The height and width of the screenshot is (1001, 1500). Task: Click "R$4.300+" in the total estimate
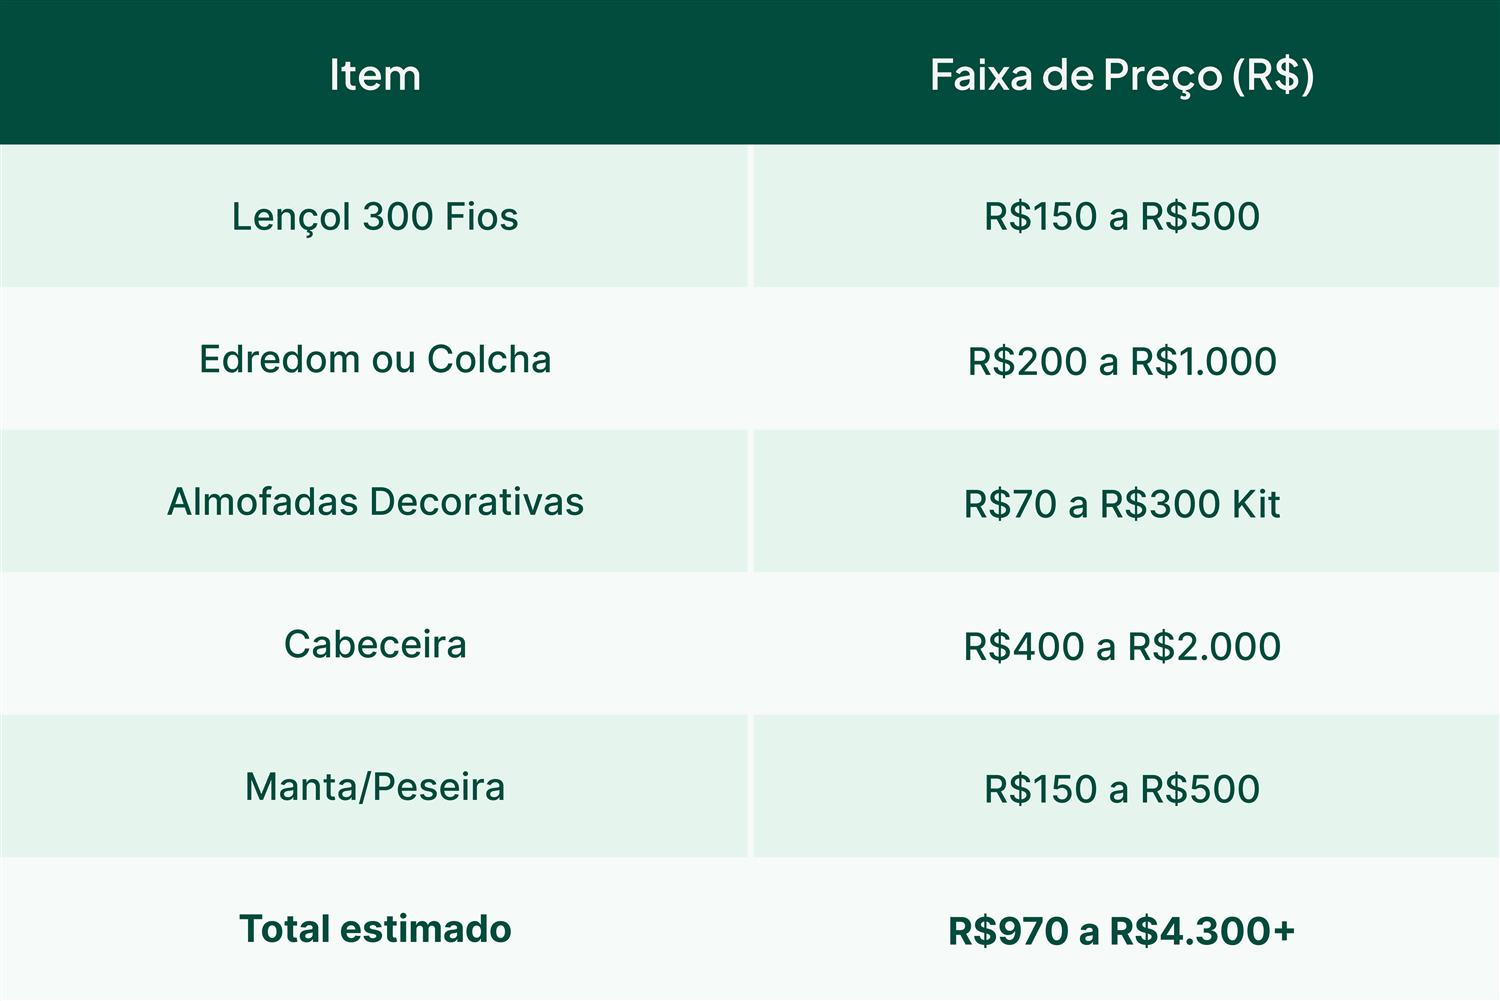1202,931
